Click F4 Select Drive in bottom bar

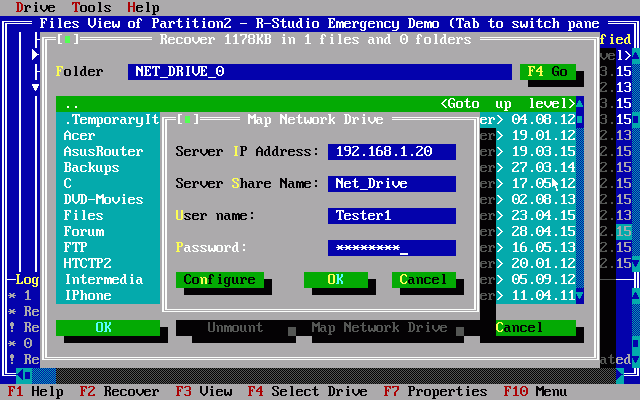(x=307, y=391)
